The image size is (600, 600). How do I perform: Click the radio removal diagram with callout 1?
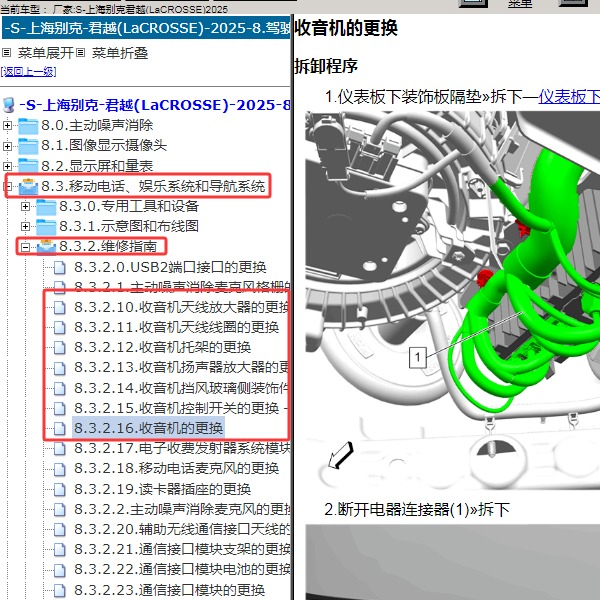[452, 301]
